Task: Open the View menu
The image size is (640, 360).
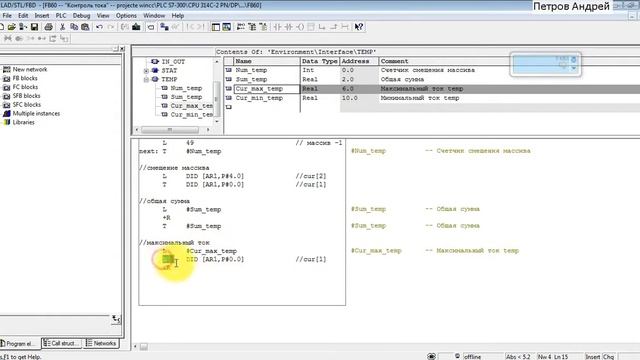Action: [x=103, y=16]
